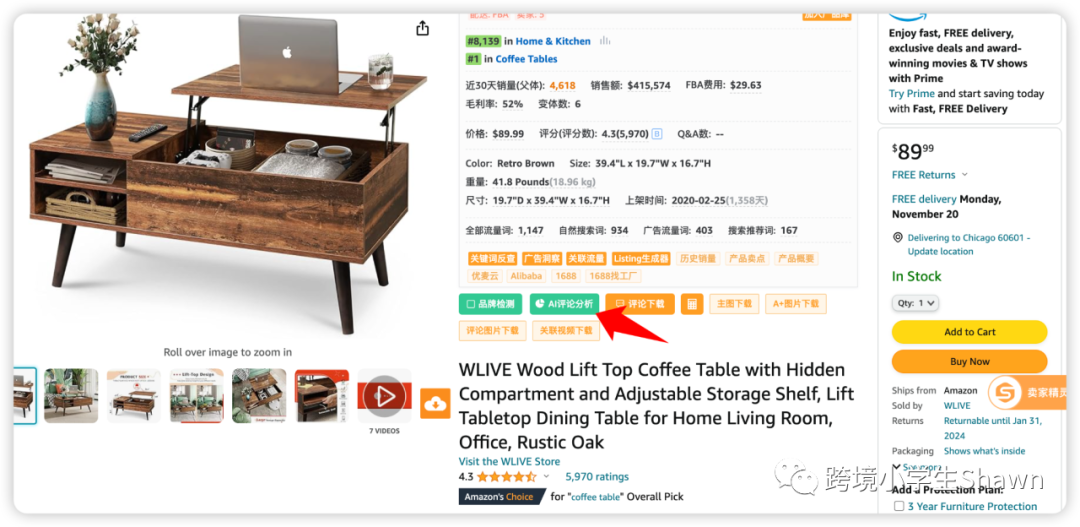Screen dimensions: 1080x527
Task: Toggle the 品牌检测 brand check button
Action: point(490,304)
